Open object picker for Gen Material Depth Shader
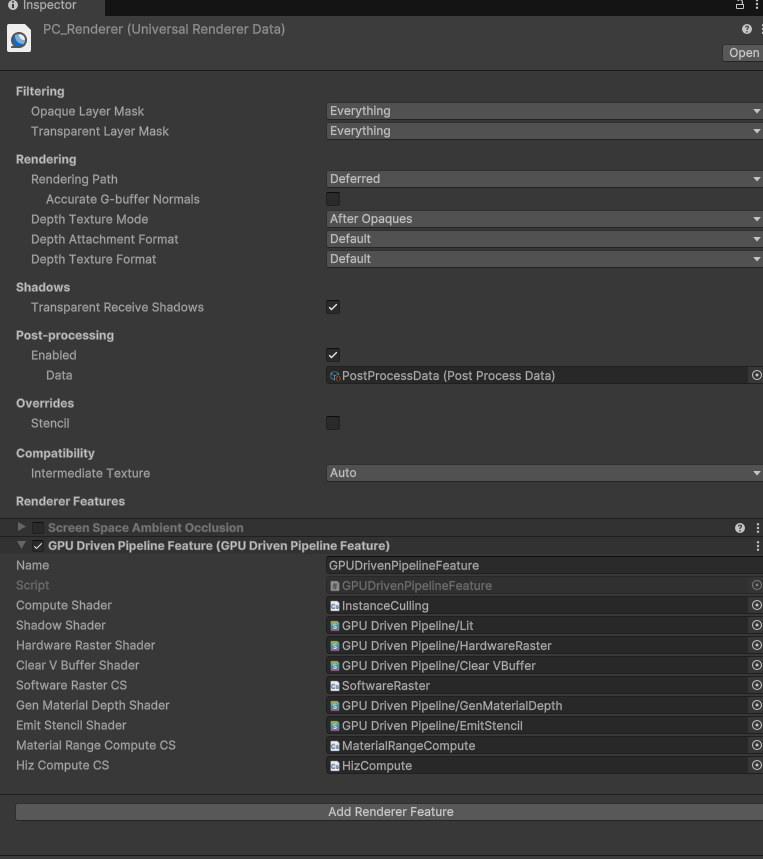The image size is (763, 859). pyautogui.click(x=756, y=705)
